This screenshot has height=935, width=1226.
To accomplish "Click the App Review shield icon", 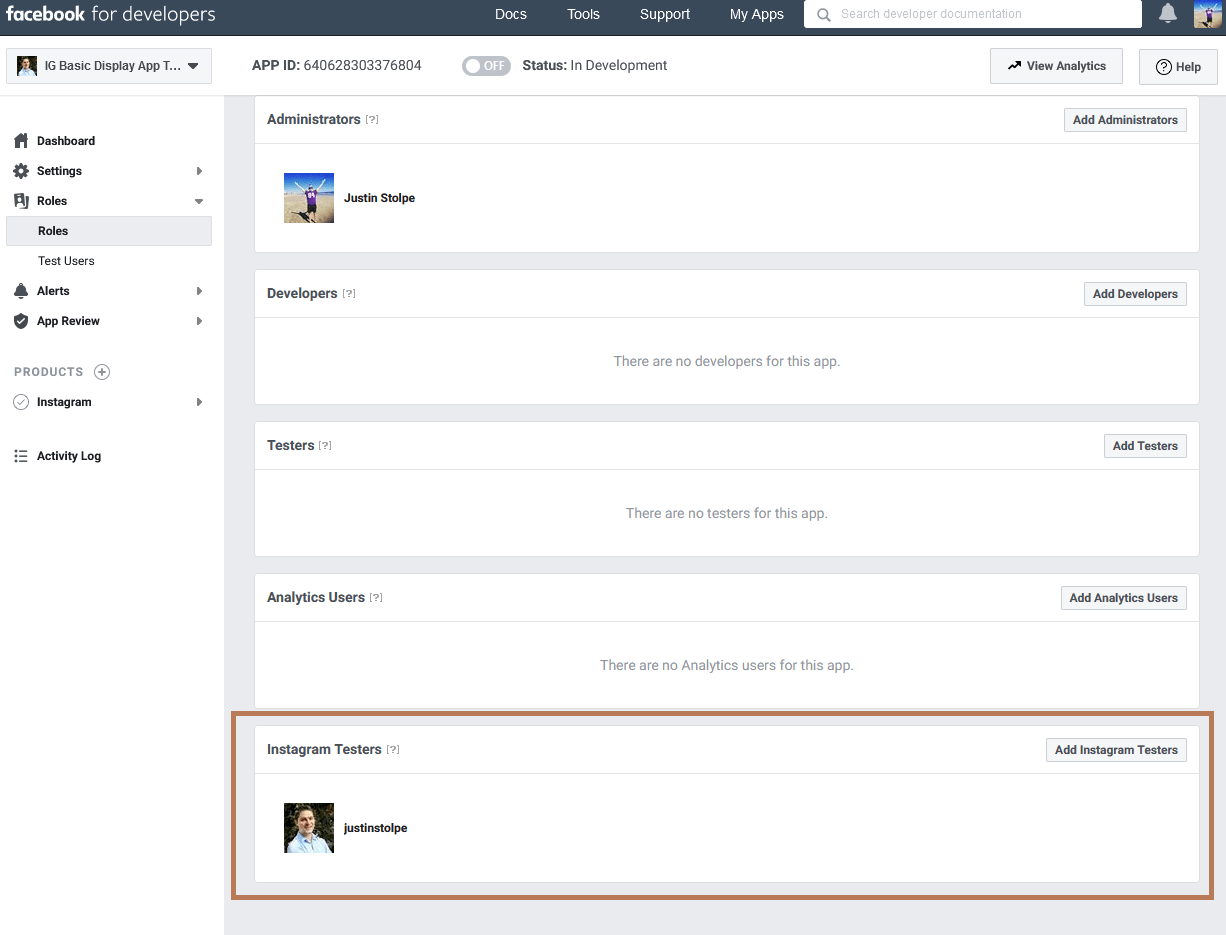I will [21, 321].
